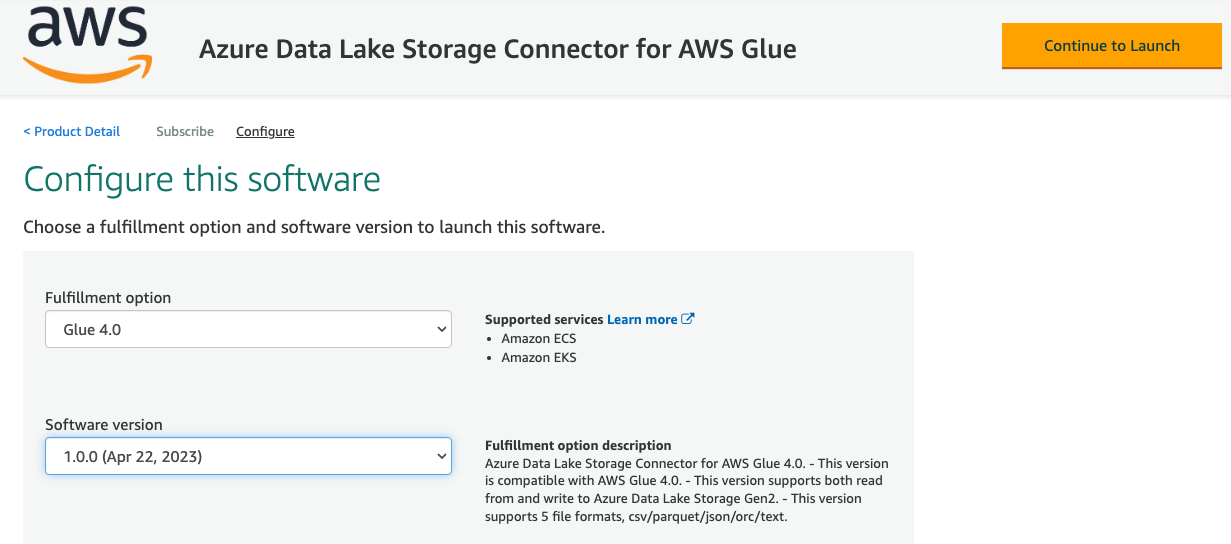Open the Learn more supported services link
This screenshot has width=1231, height=544.
pyautogui.click(x=642, y=319)
